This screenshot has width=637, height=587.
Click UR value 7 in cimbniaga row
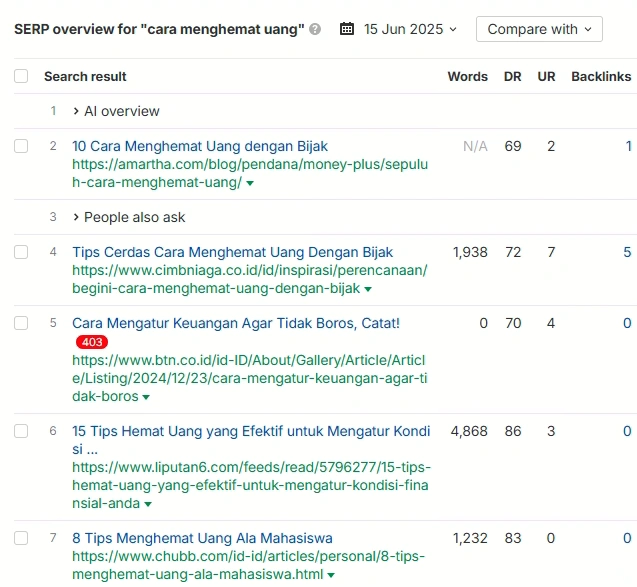pos(551,252)
